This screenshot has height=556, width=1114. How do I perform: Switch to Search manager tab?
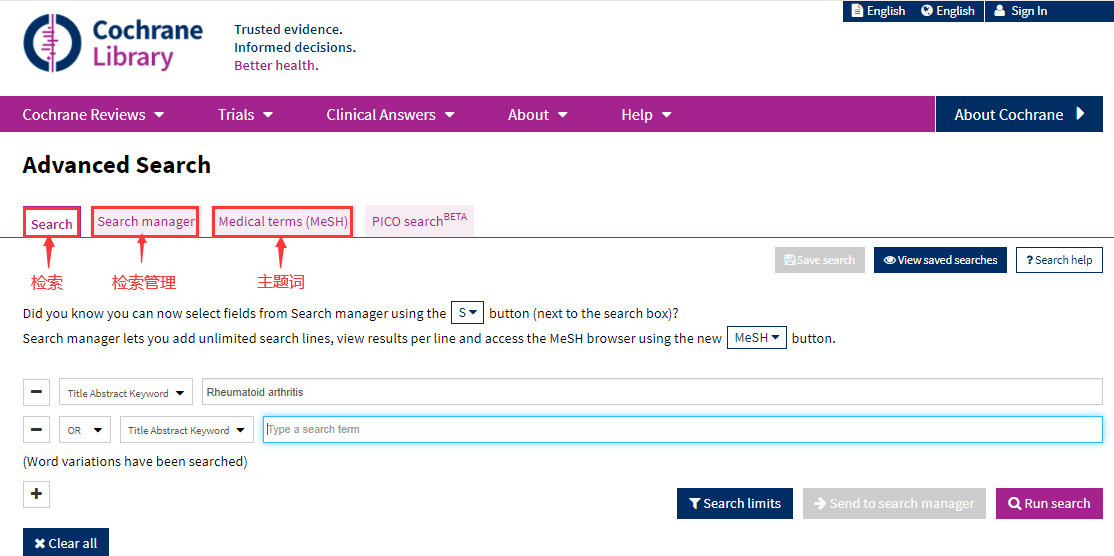point(146,222)
